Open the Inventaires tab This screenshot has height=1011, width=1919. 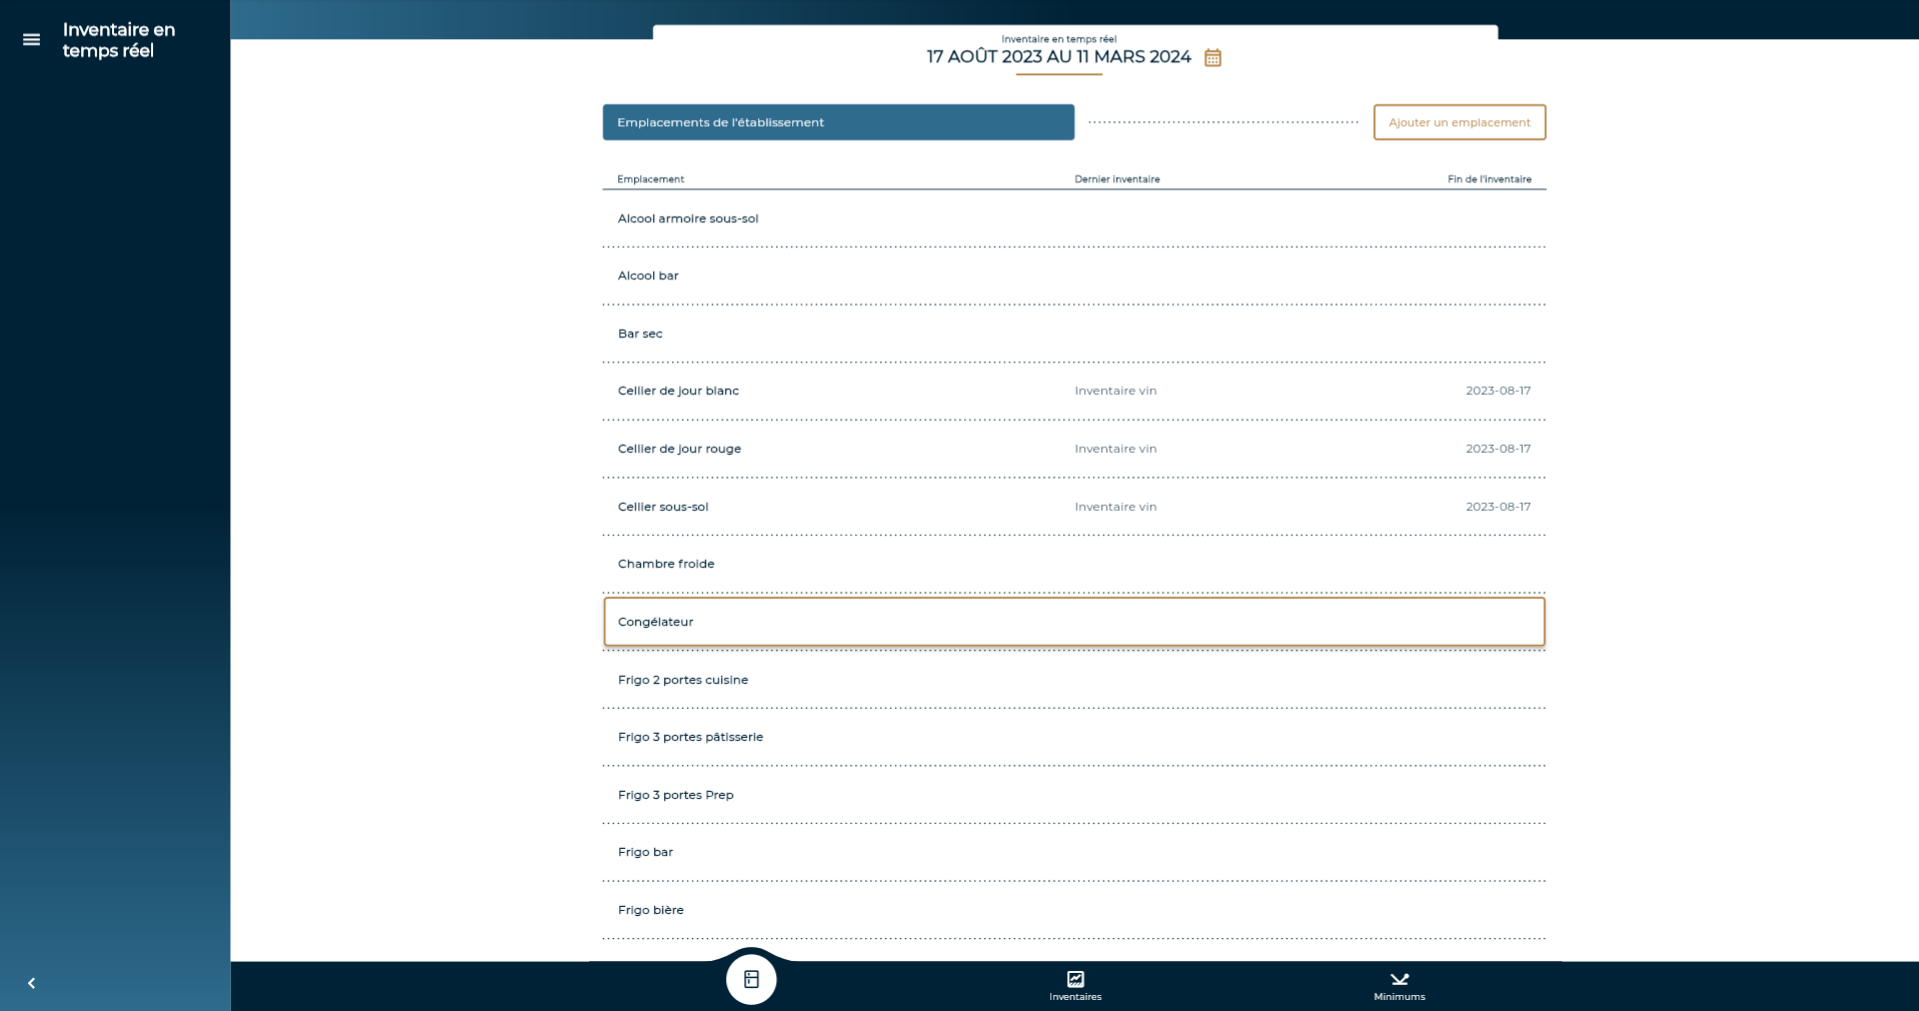1075,985
